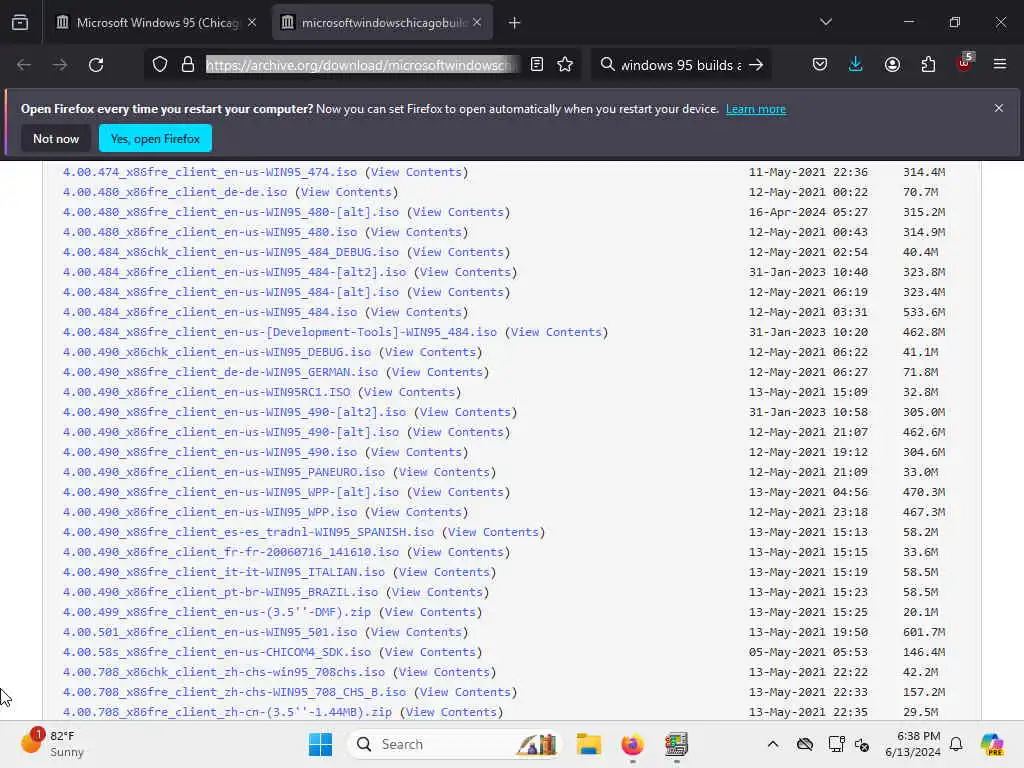Go back to previous page
The height and width of the screenshot is (768, 1024).
tap(24, 65)
